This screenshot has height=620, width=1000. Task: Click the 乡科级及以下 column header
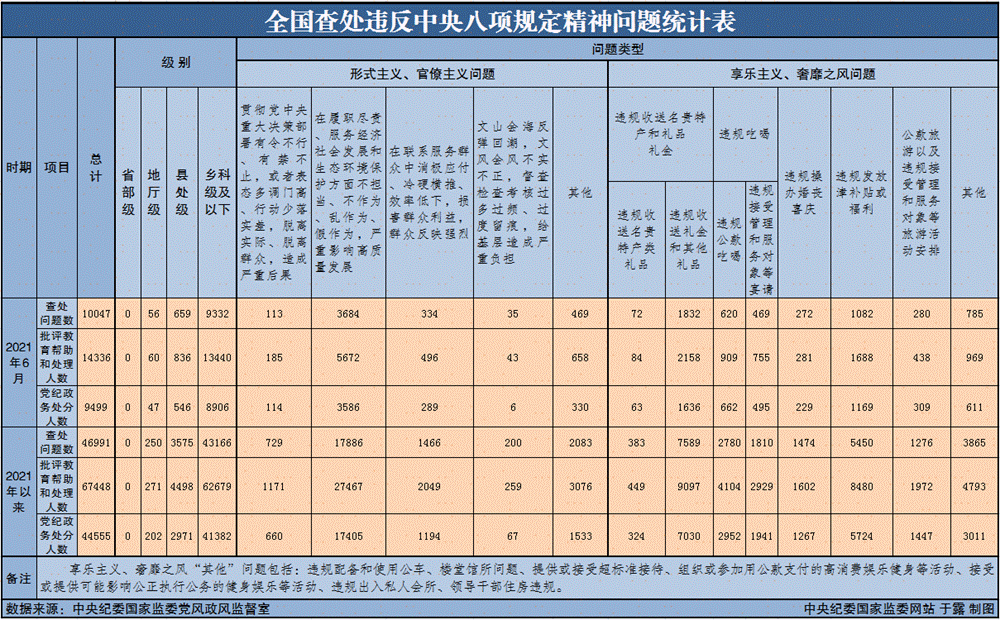(x=217, y=193)
